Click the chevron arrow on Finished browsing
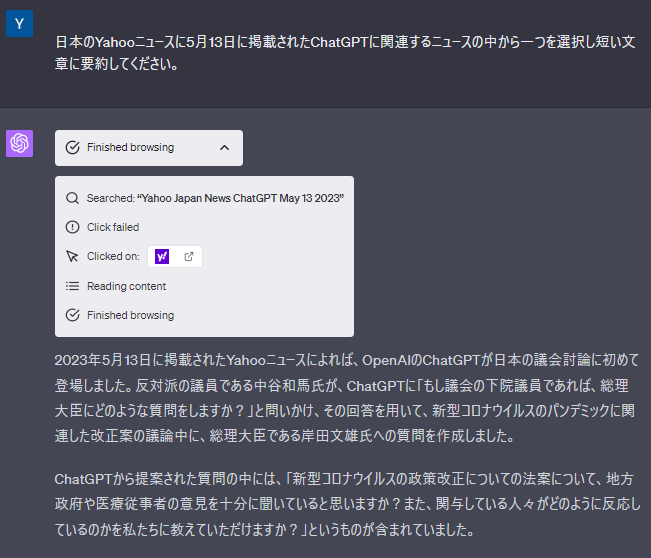 click(x=224, y=148)
